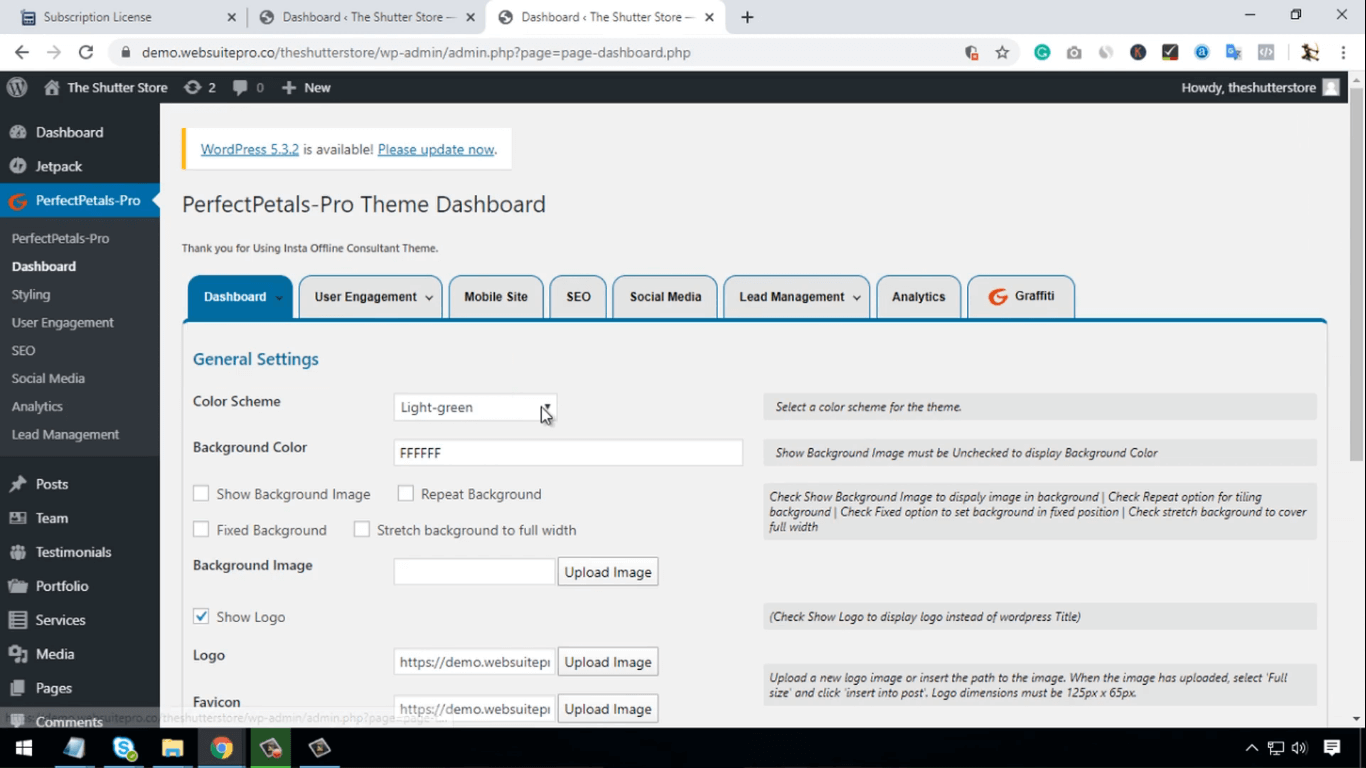This screenshot has width=1366, height=768.
Task: Click the Pages icon in sidebar
Action: (17, 688)
